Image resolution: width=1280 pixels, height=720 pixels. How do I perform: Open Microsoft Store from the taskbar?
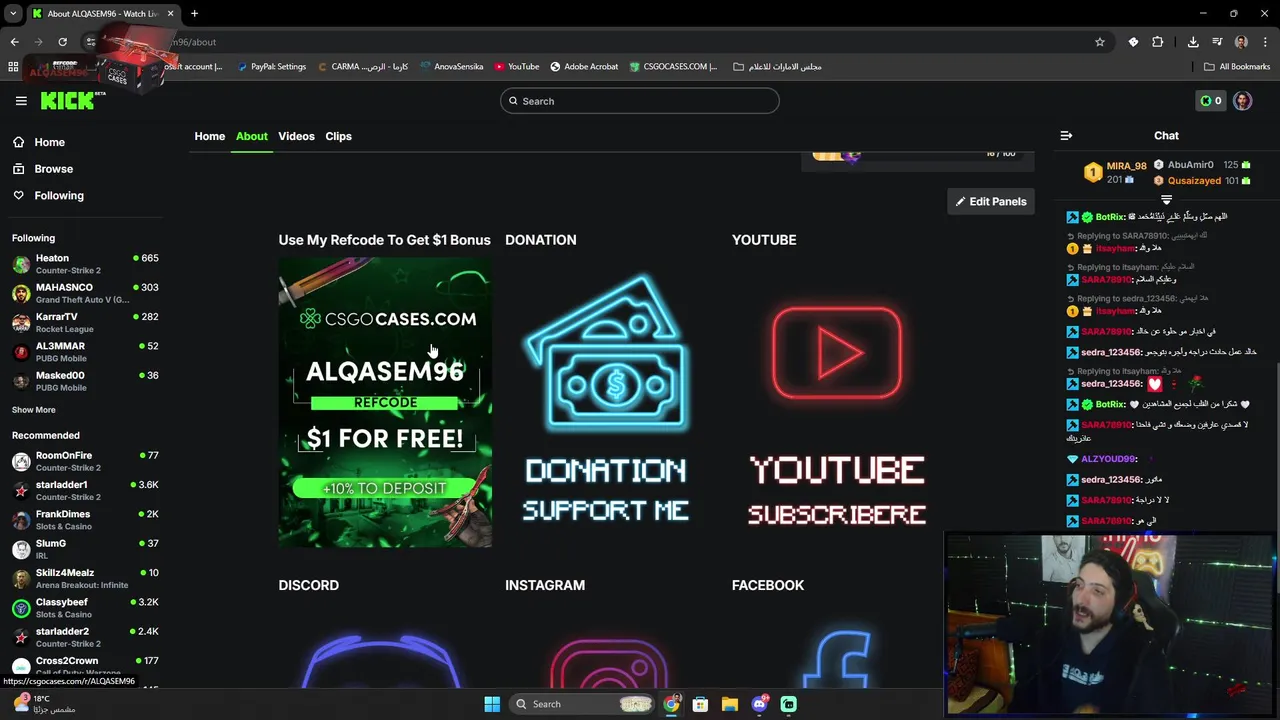tap(700, 704)
